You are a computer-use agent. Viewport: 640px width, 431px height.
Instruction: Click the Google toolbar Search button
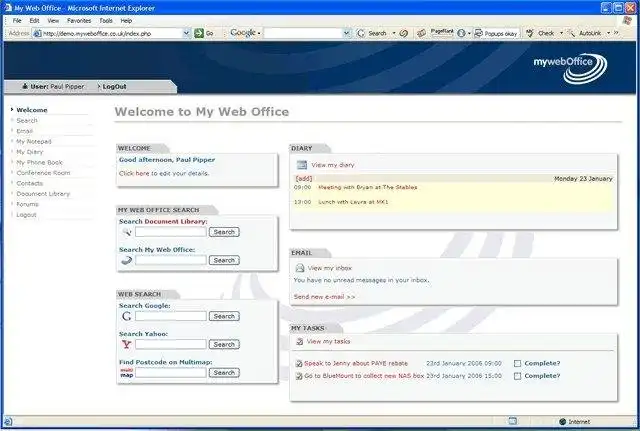(x=372, y=33)
